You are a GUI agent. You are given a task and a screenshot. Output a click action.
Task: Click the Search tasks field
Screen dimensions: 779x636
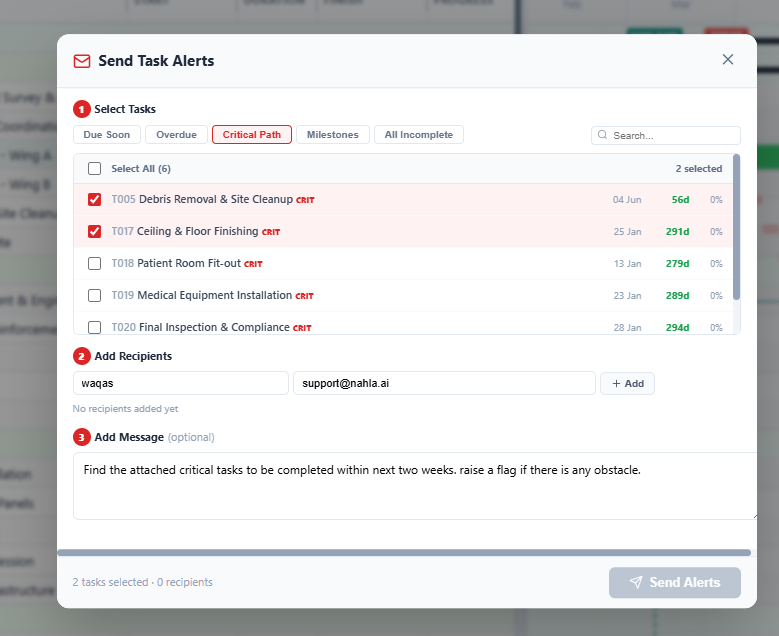[666, 135]
